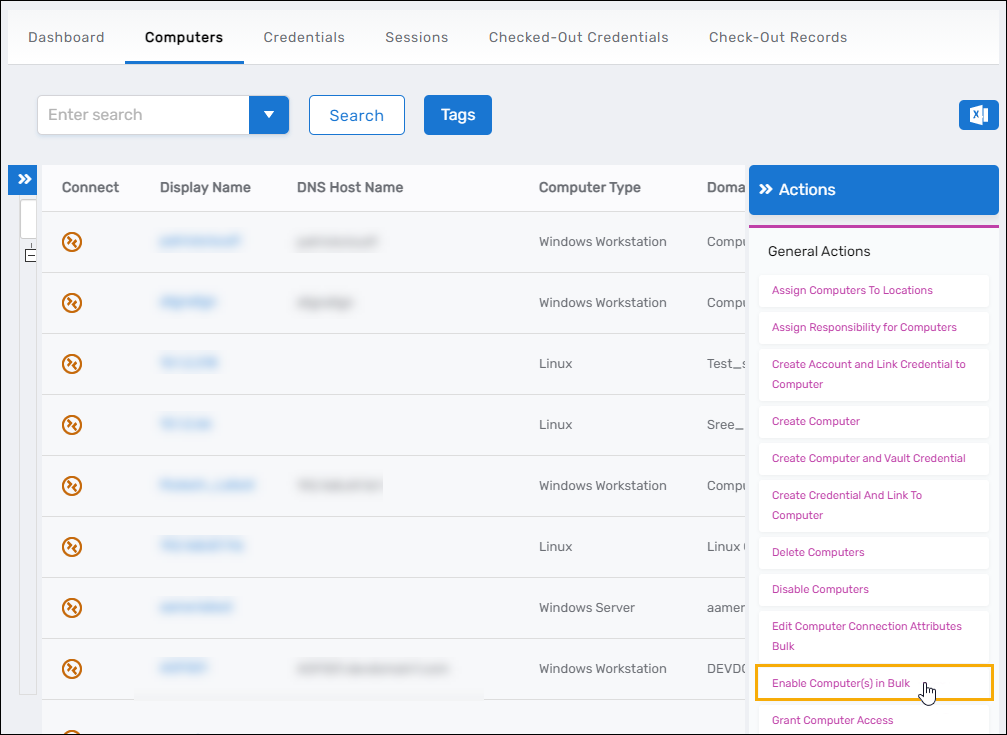This screenshot has height=735, width=1007.
Task: Open the Checked-Out Credentials tab
Action: click(578, 37)
